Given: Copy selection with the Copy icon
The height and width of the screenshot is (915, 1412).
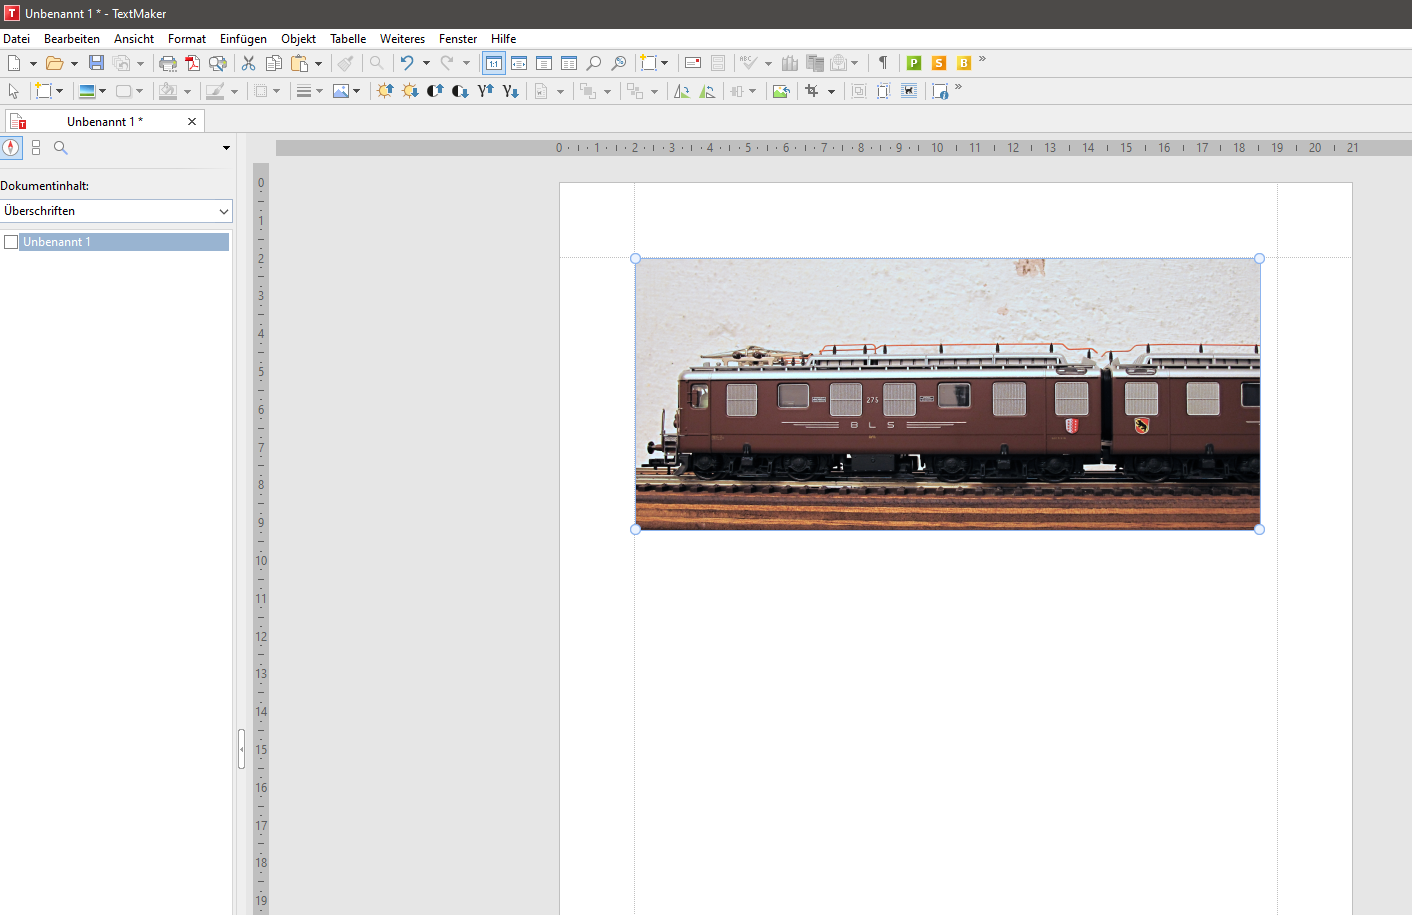Looking at the screenshot, I should [x=273, y=63].
